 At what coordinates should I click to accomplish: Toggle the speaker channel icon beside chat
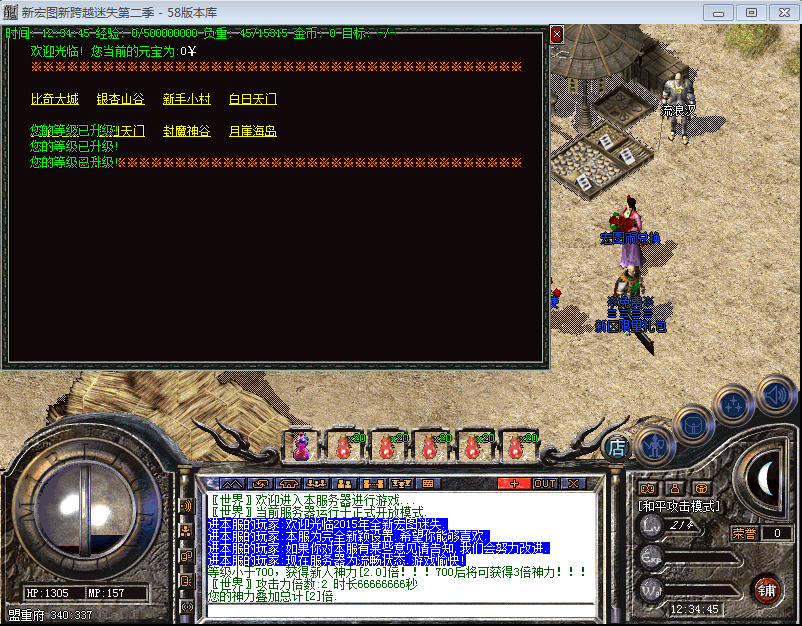tap(186, 581)
